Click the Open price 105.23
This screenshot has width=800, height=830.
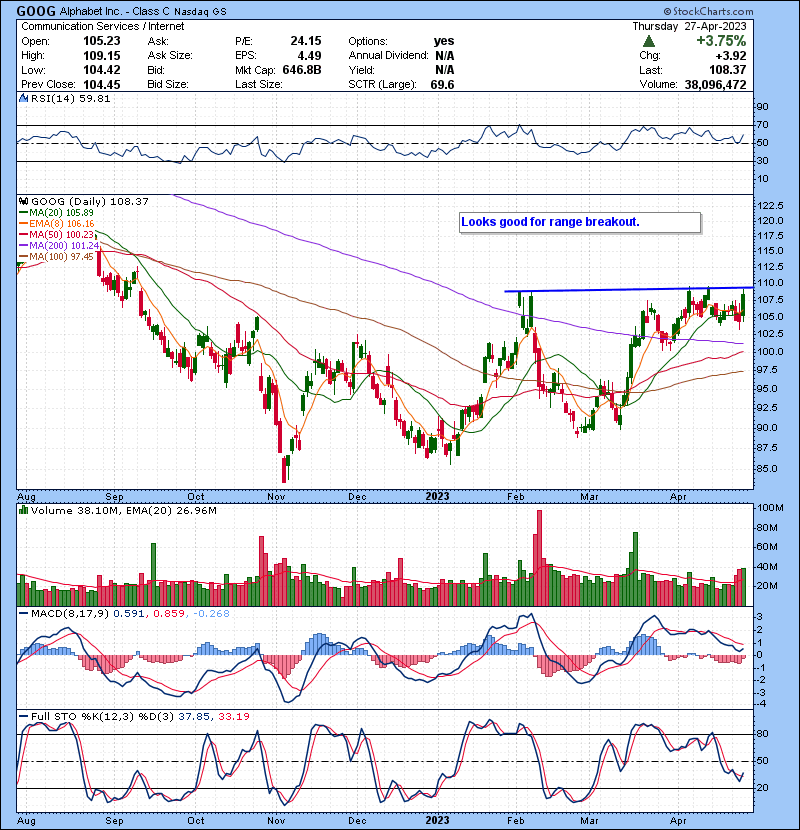[x=102, y=41]
